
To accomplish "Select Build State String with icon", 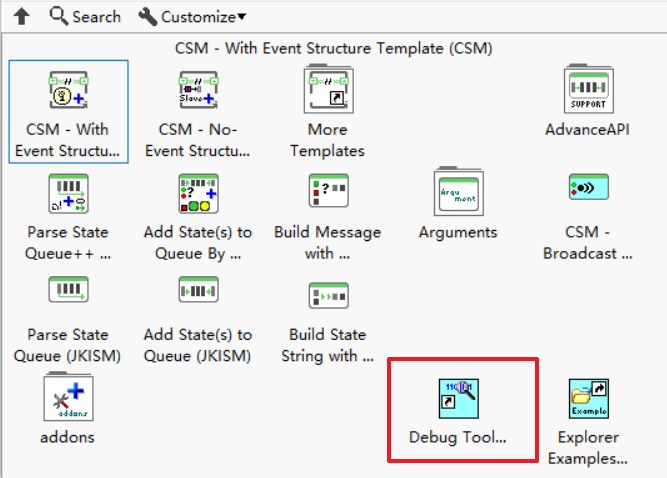I will tap(328, 295).
